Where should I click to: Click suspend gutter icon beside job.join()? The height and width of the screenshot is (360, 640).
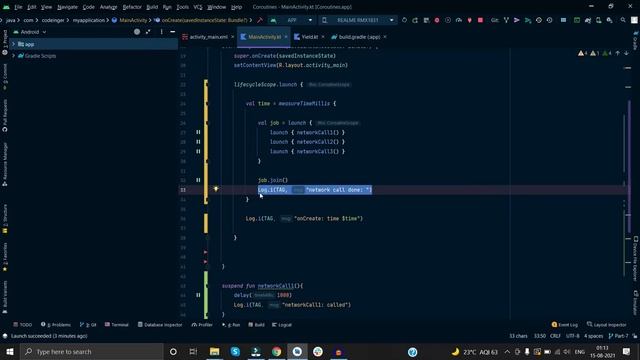(198, 180)
